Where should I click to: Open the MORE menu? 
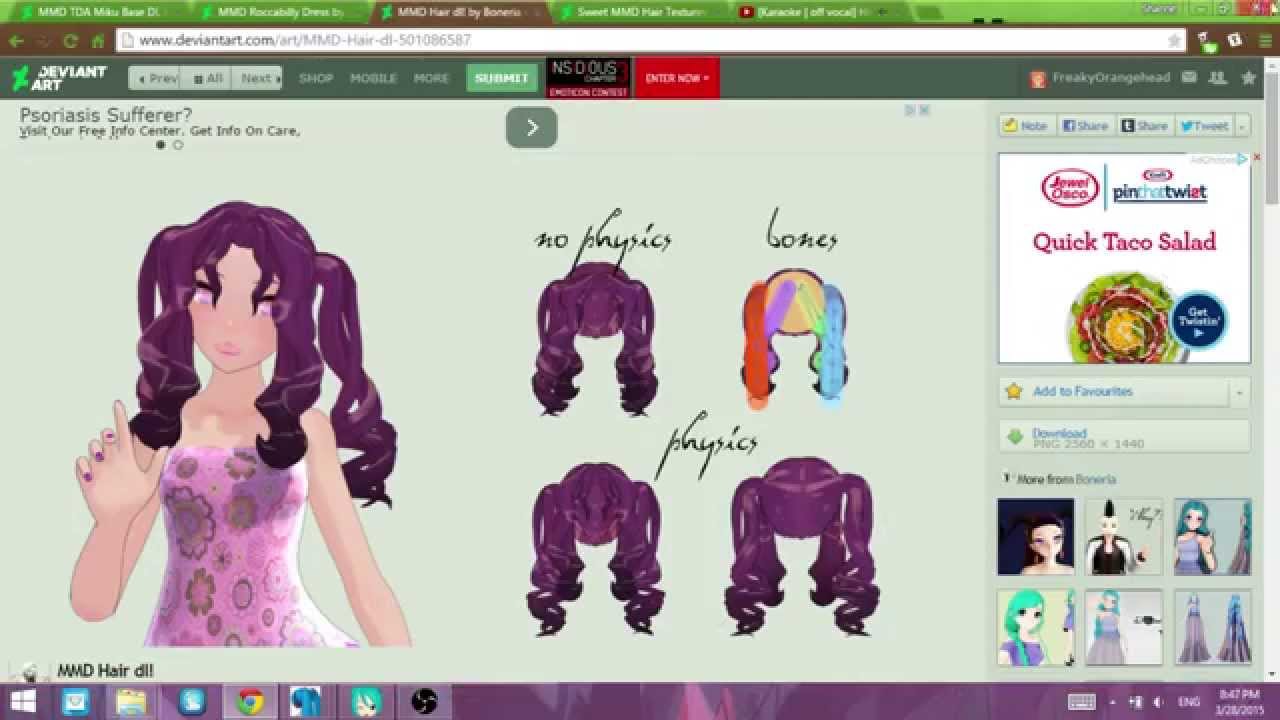pyautogui.click(x=431, y=78)
